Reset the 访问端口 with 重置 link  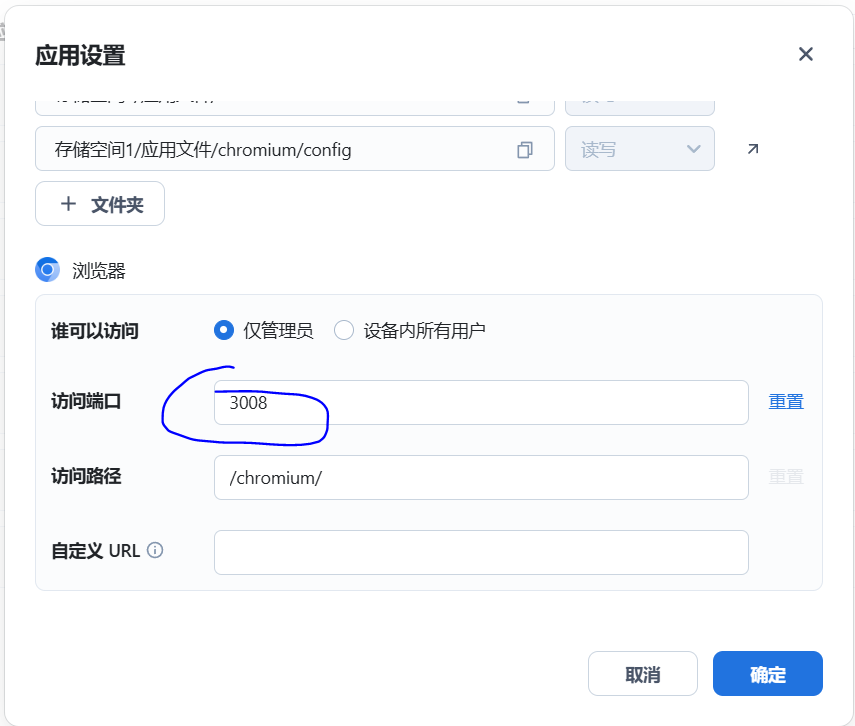(x=786, y=402)
